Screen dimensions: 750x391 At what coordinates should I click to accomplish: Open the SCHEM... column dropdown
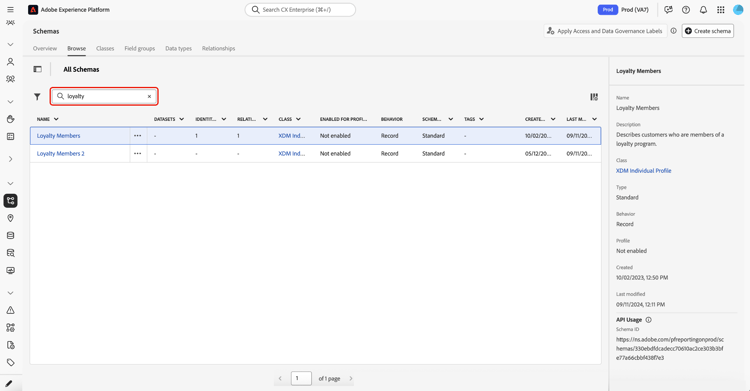[450, 119]
